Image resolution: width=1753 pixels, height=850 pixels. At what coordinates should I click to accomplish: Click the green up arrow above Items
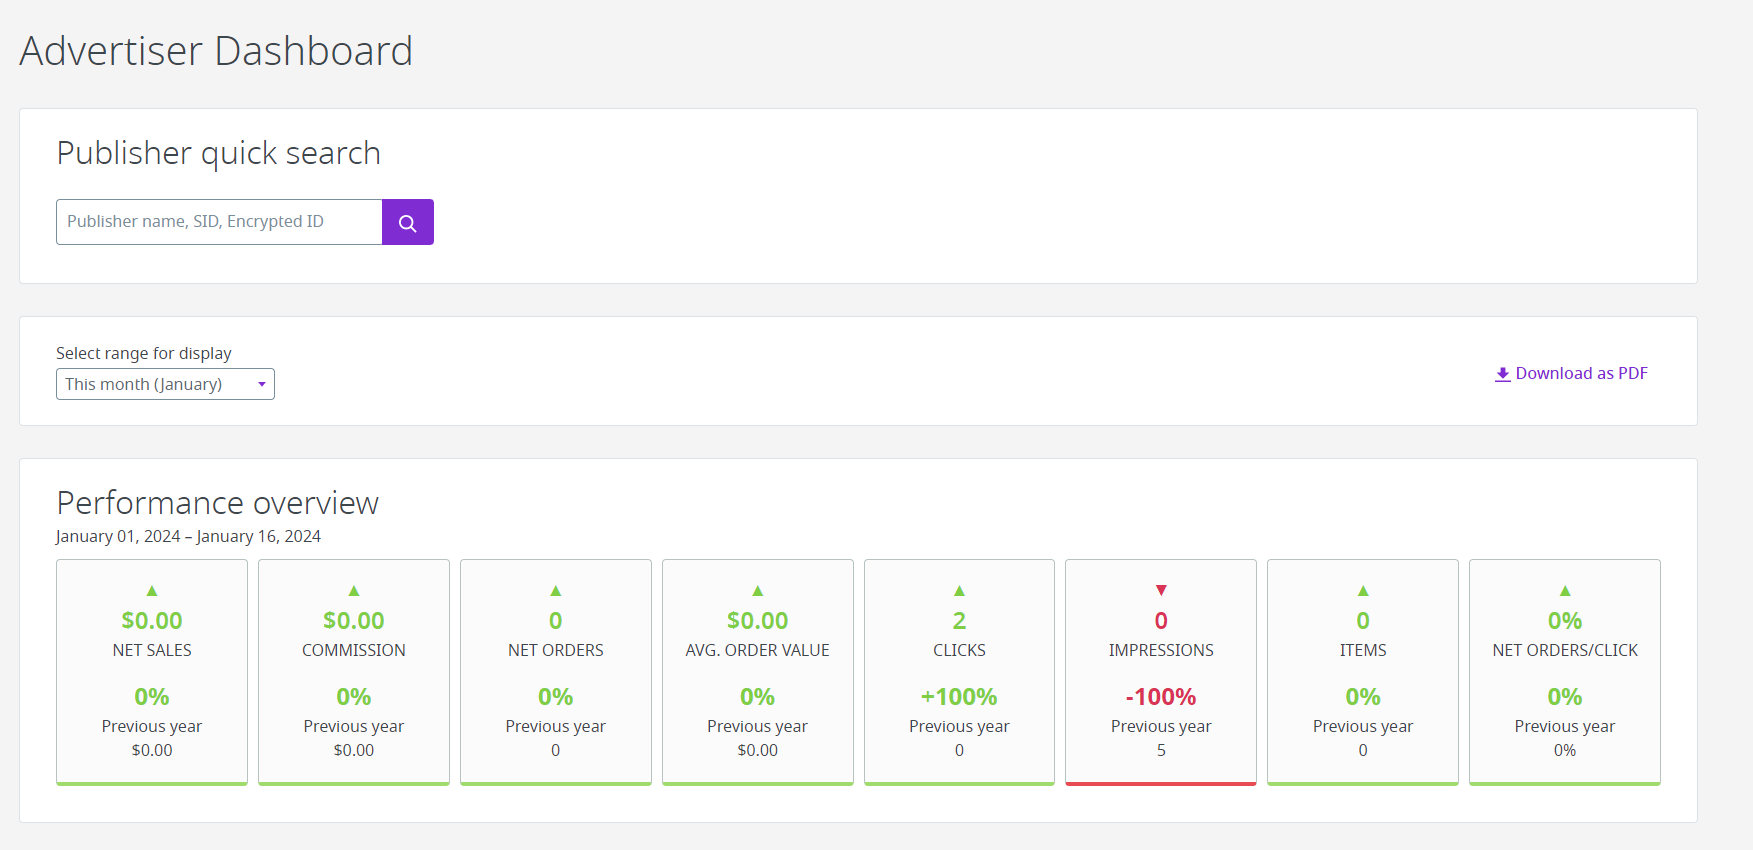pos(1363,591)
